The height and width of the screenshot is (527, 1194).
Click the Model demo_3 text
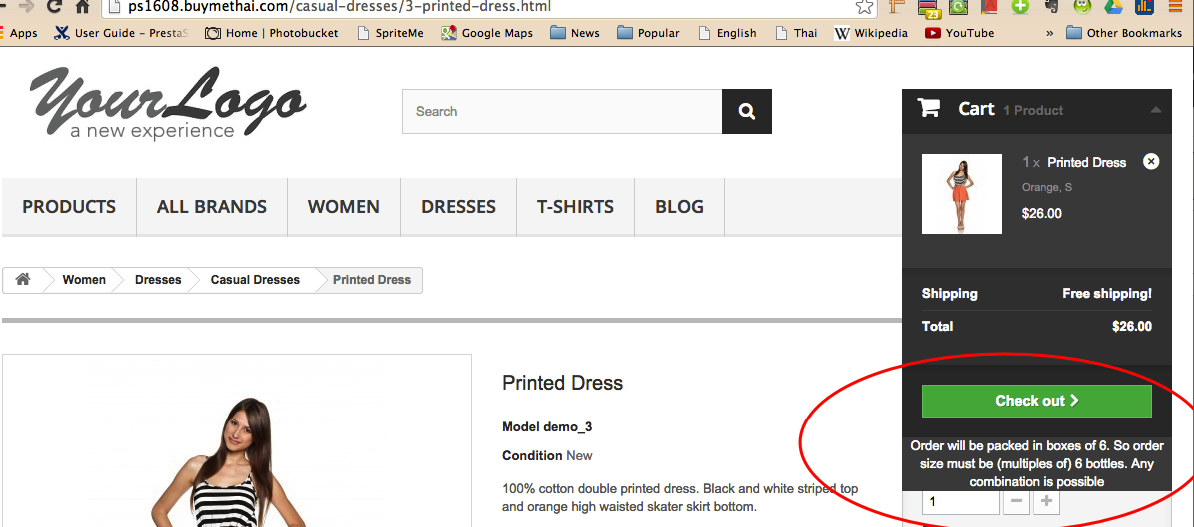pyautogui.click(x=547, y=426)
